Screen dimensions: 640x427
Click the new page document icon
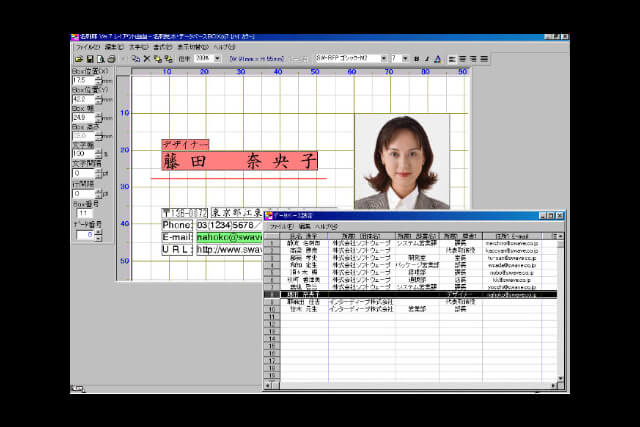tap(100, 59)
